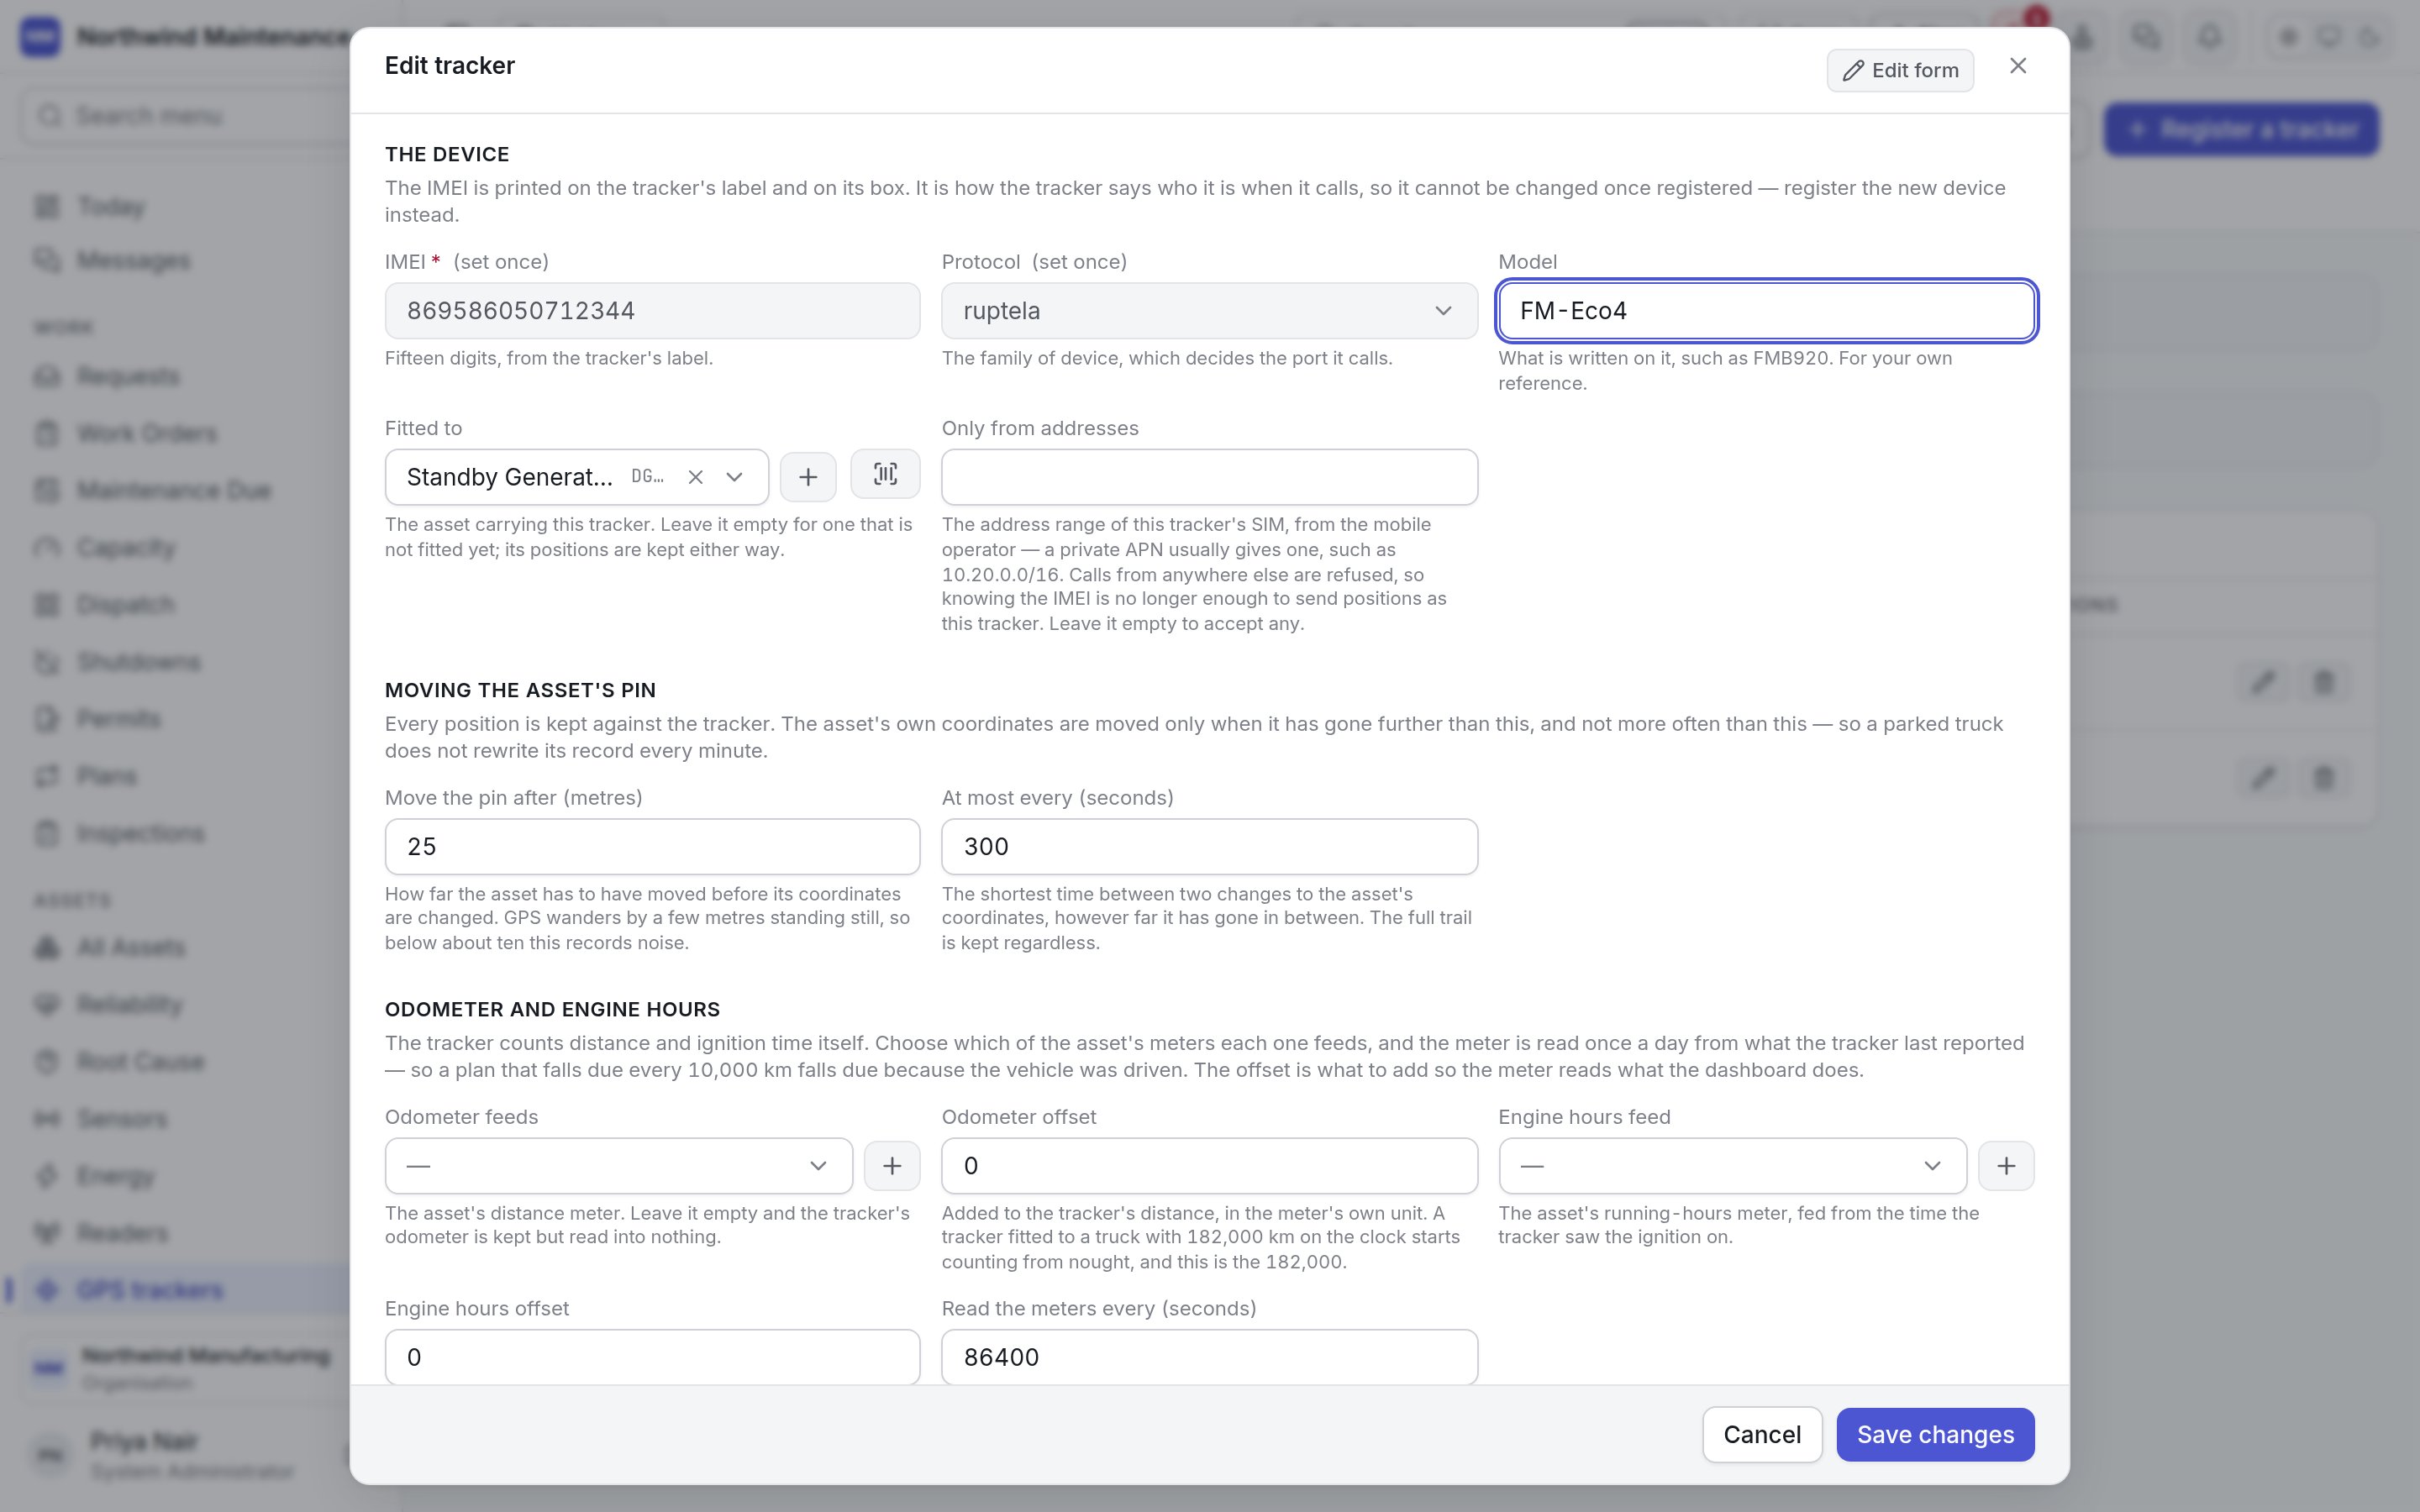Open the Odometer feeds dropdown
The width and height of the screenshot is (2420, 1512).
(618, 1166)
